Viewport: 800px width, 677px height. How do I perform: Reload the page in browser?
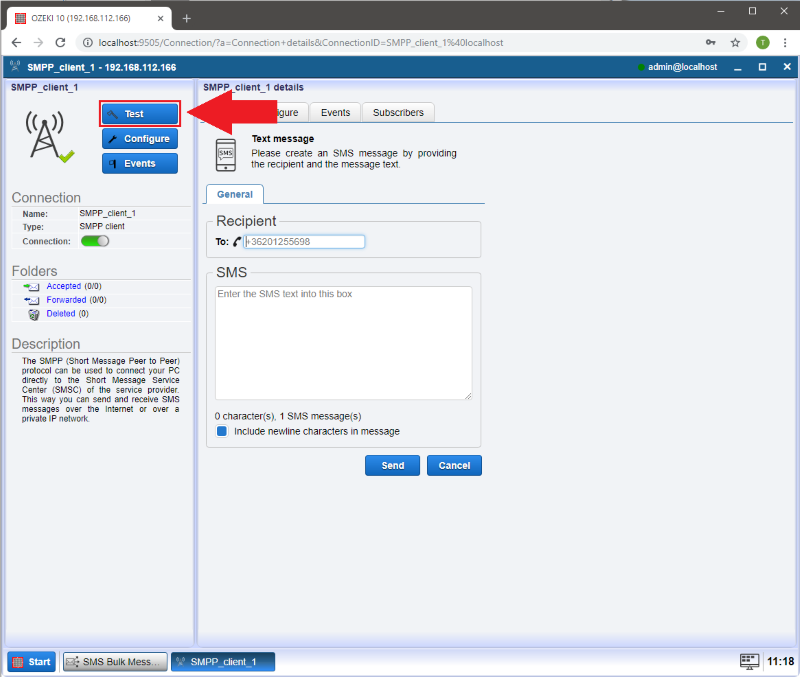point(60,43)
